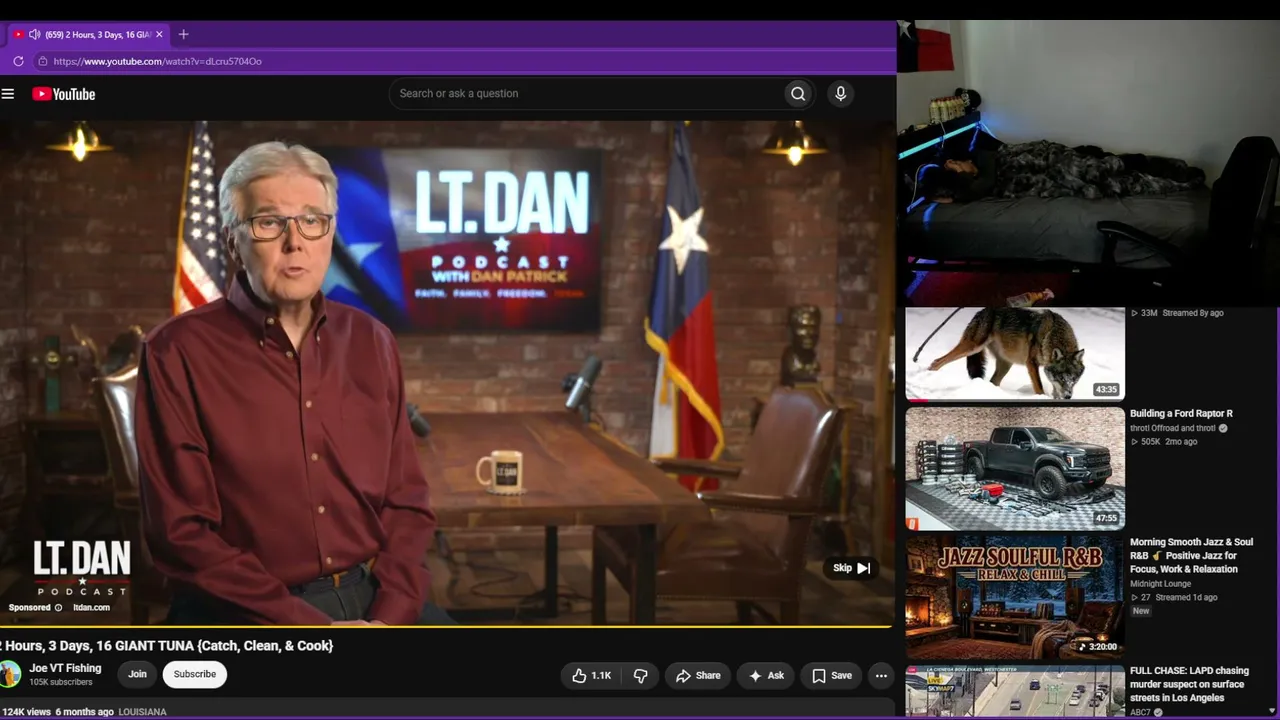This screenshot has width=1280, height=720.
Task: Open the YouTube hamburger guide menu
Action: [8, 94]
